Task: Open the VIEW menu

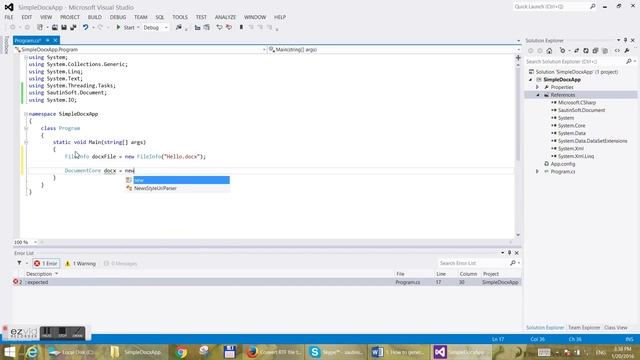Action: [x=46, y=17]
